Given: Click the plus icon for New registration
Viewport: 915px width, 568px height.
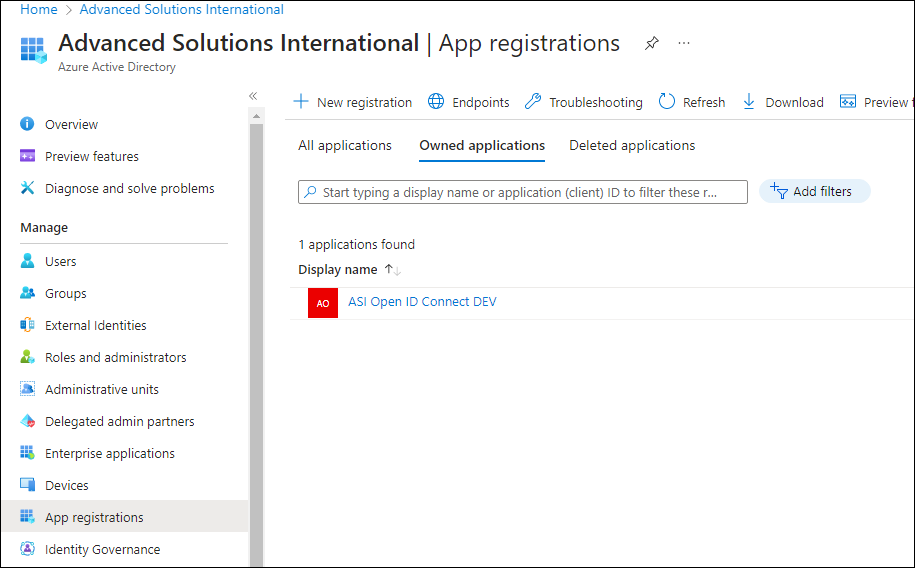Looking at the screenshot, I should coord(301,102).
